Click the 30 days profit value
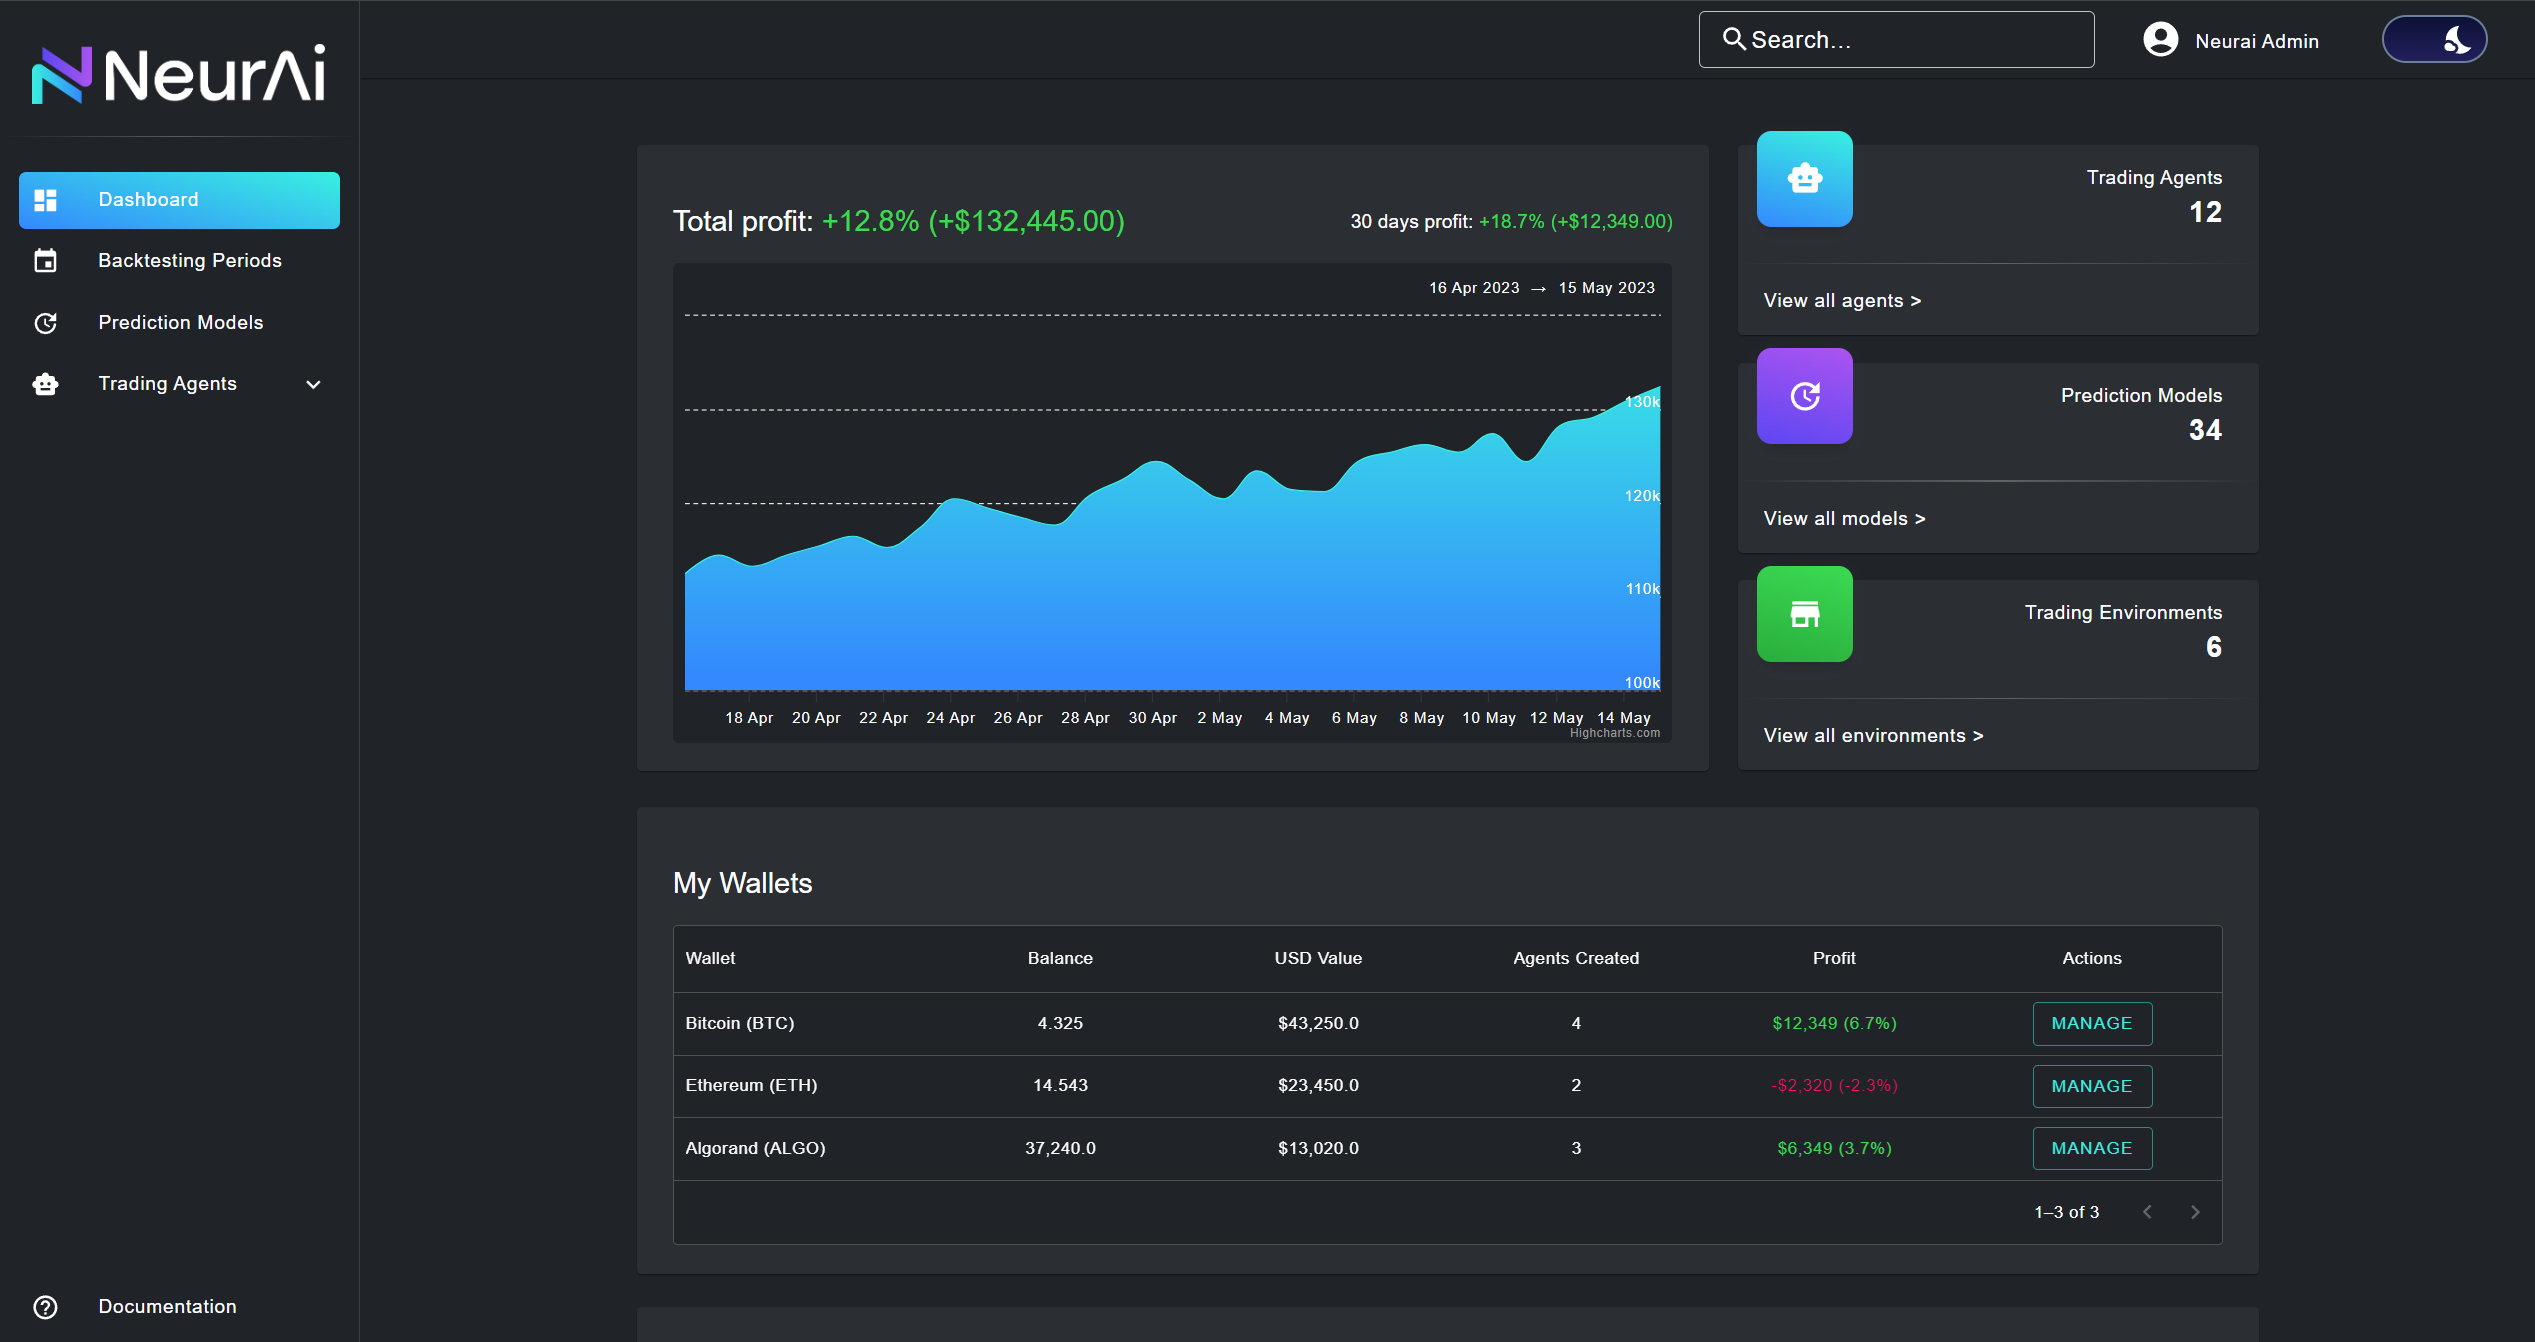Screen dimensions: 2535x1342 pos(1575,222)
